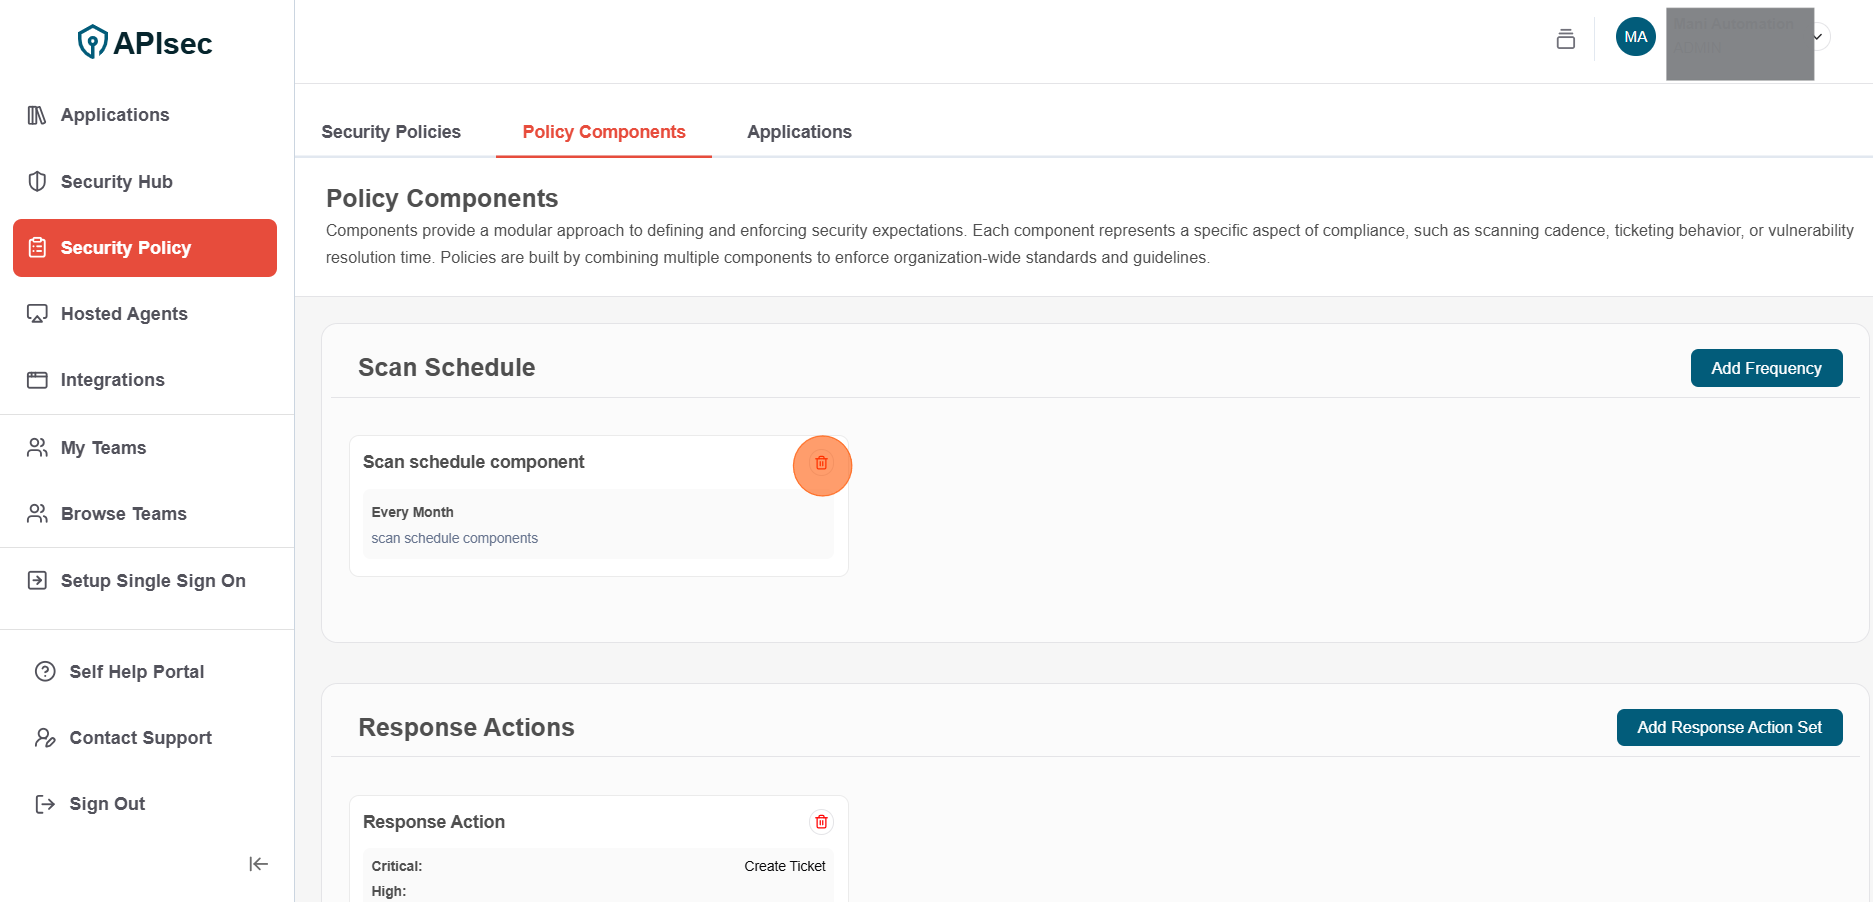Expand the user account dropdown chevron
This screenshot has height=902, width=1873.
click(x=1819, y=37)
